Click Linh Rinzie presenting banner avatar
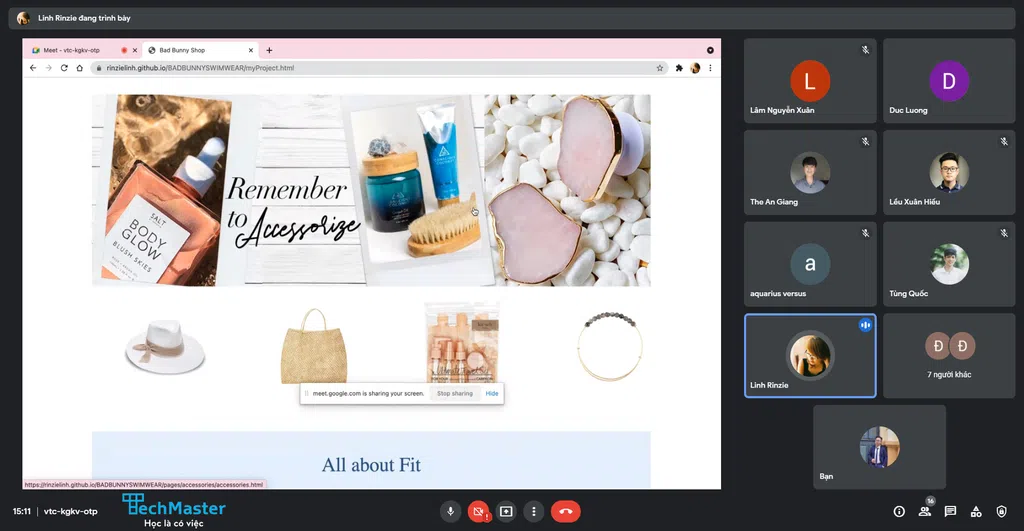The width and height of the screenshot is (1024, 531). point(23,18)
